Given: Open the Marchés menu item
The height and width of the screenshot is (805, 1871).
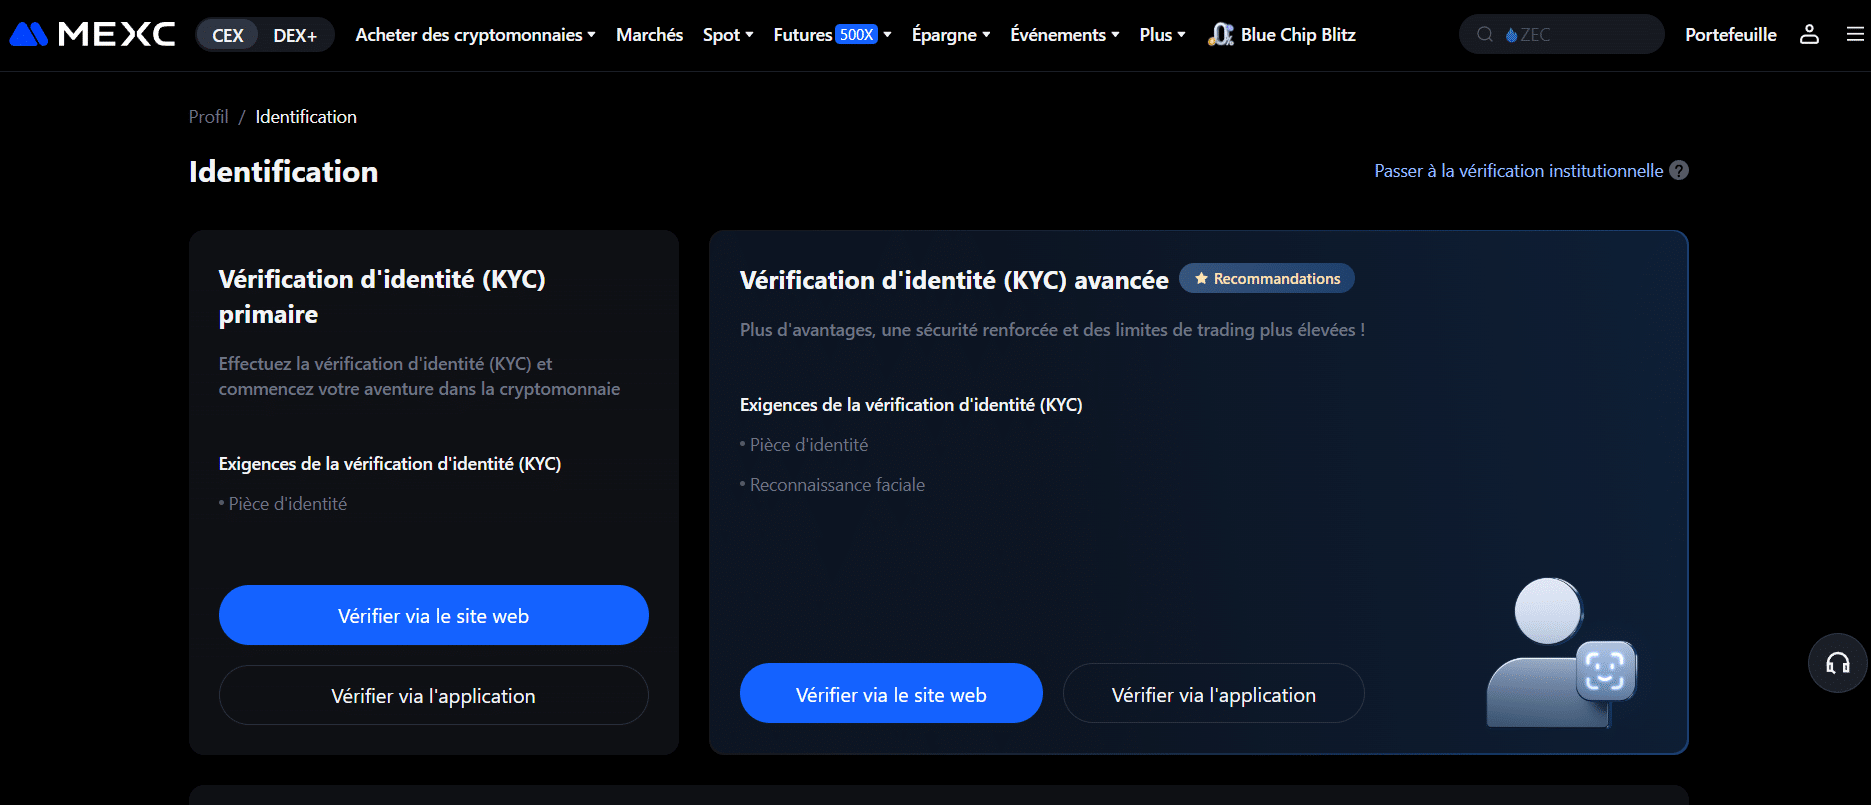Looking at the screenshot, I should point(649,35).
